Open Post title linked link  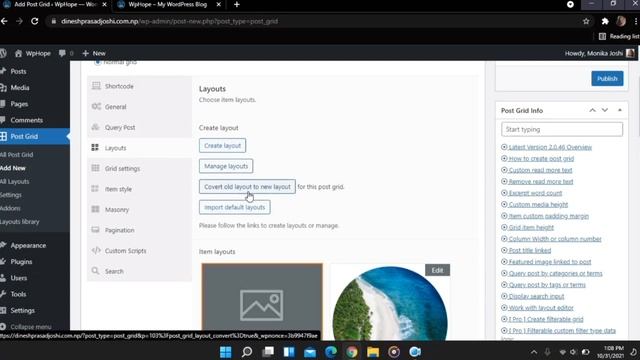[x=529, y=250]
